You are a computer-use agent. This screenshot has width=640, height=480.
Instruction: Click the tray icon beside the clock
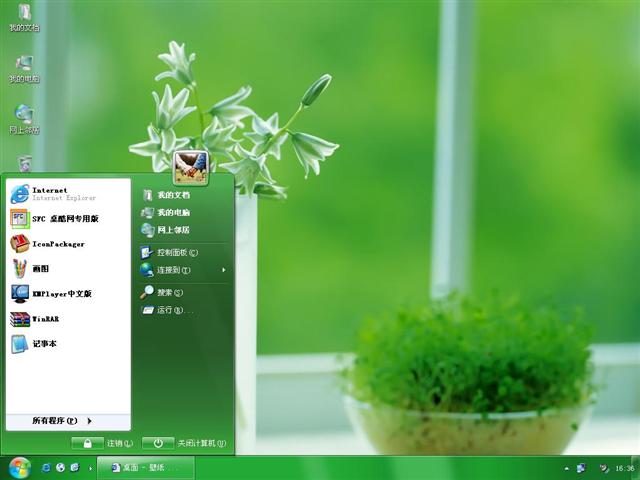tap(604, 468)
